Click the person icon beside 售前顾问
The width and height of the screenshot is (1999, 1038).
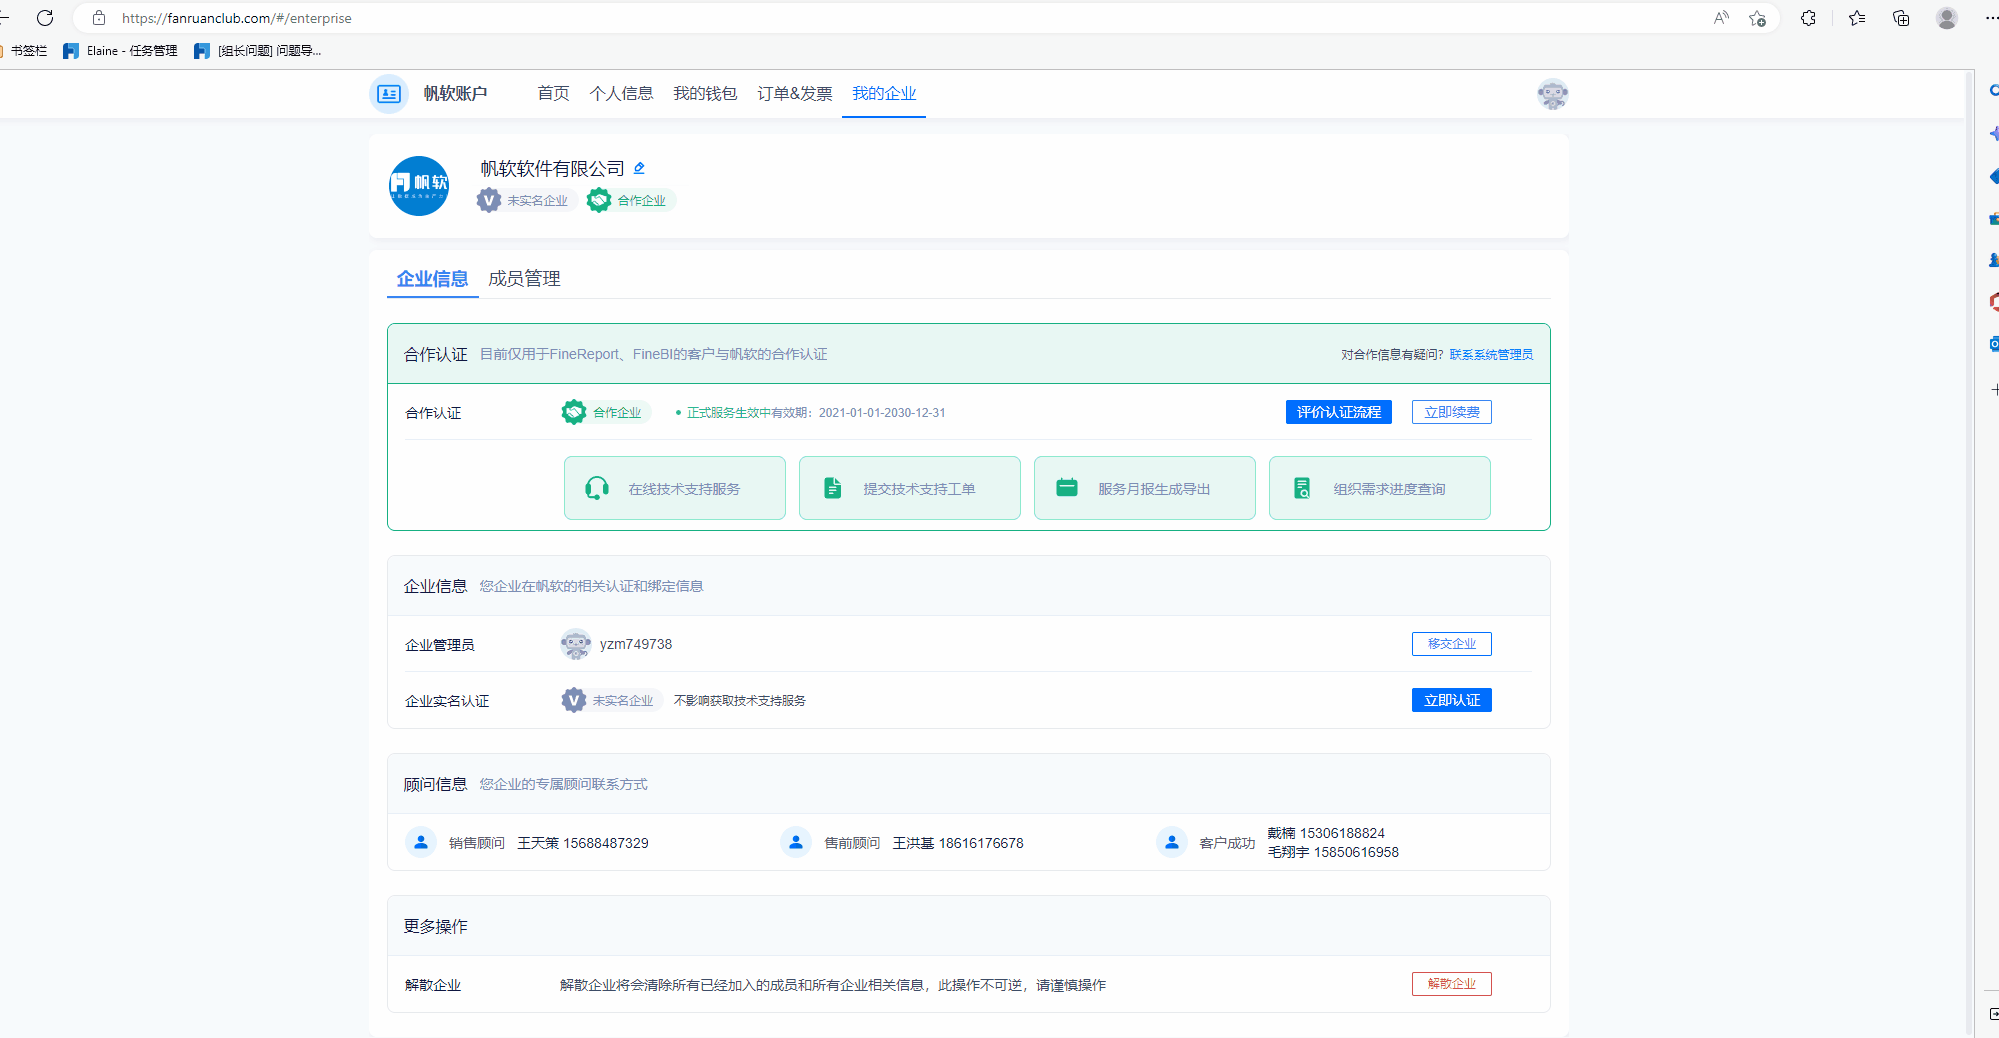click(796, 843)
